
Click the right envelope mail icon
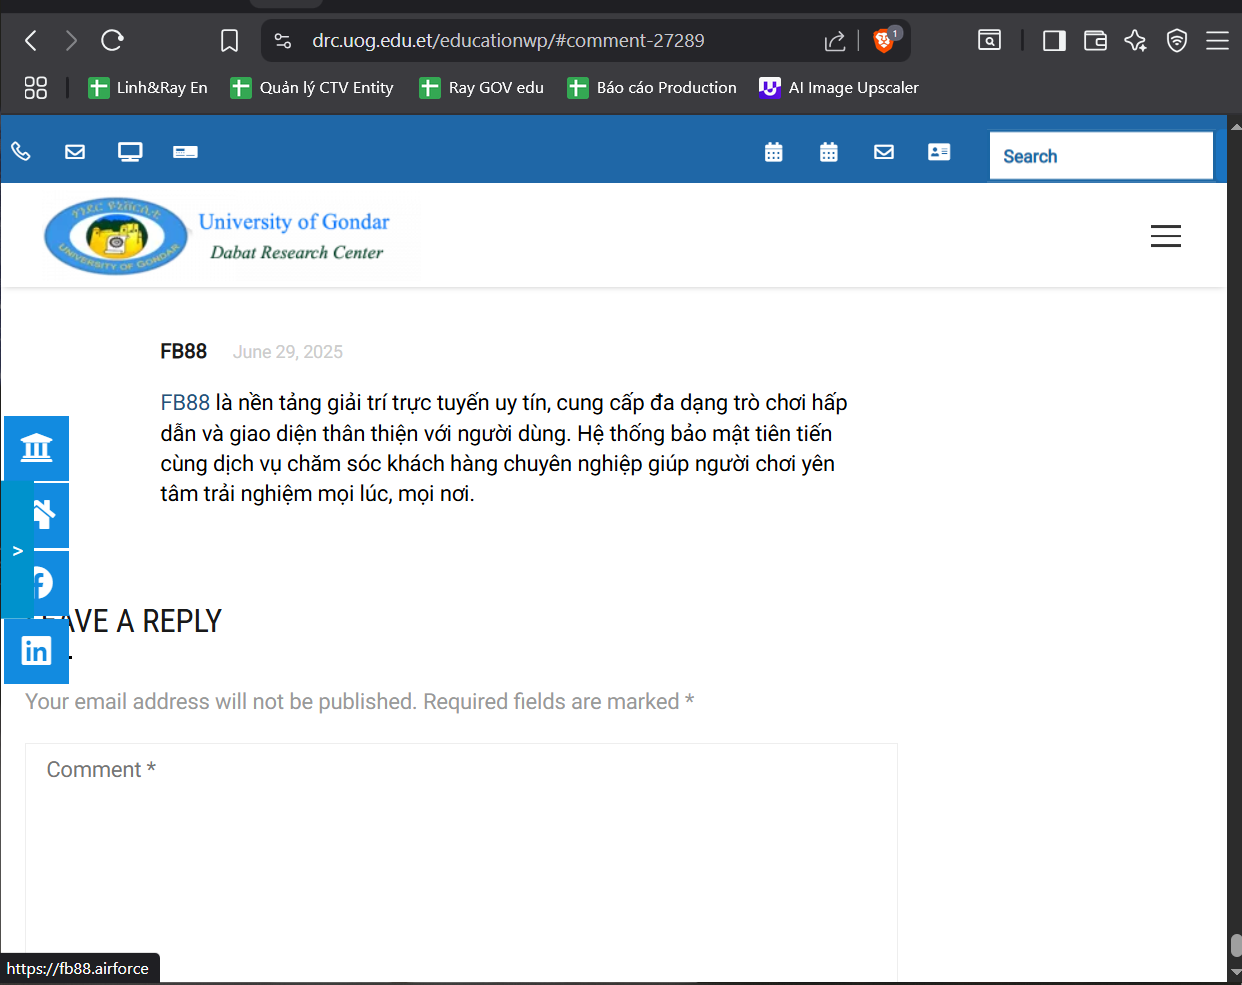[884, 152]
